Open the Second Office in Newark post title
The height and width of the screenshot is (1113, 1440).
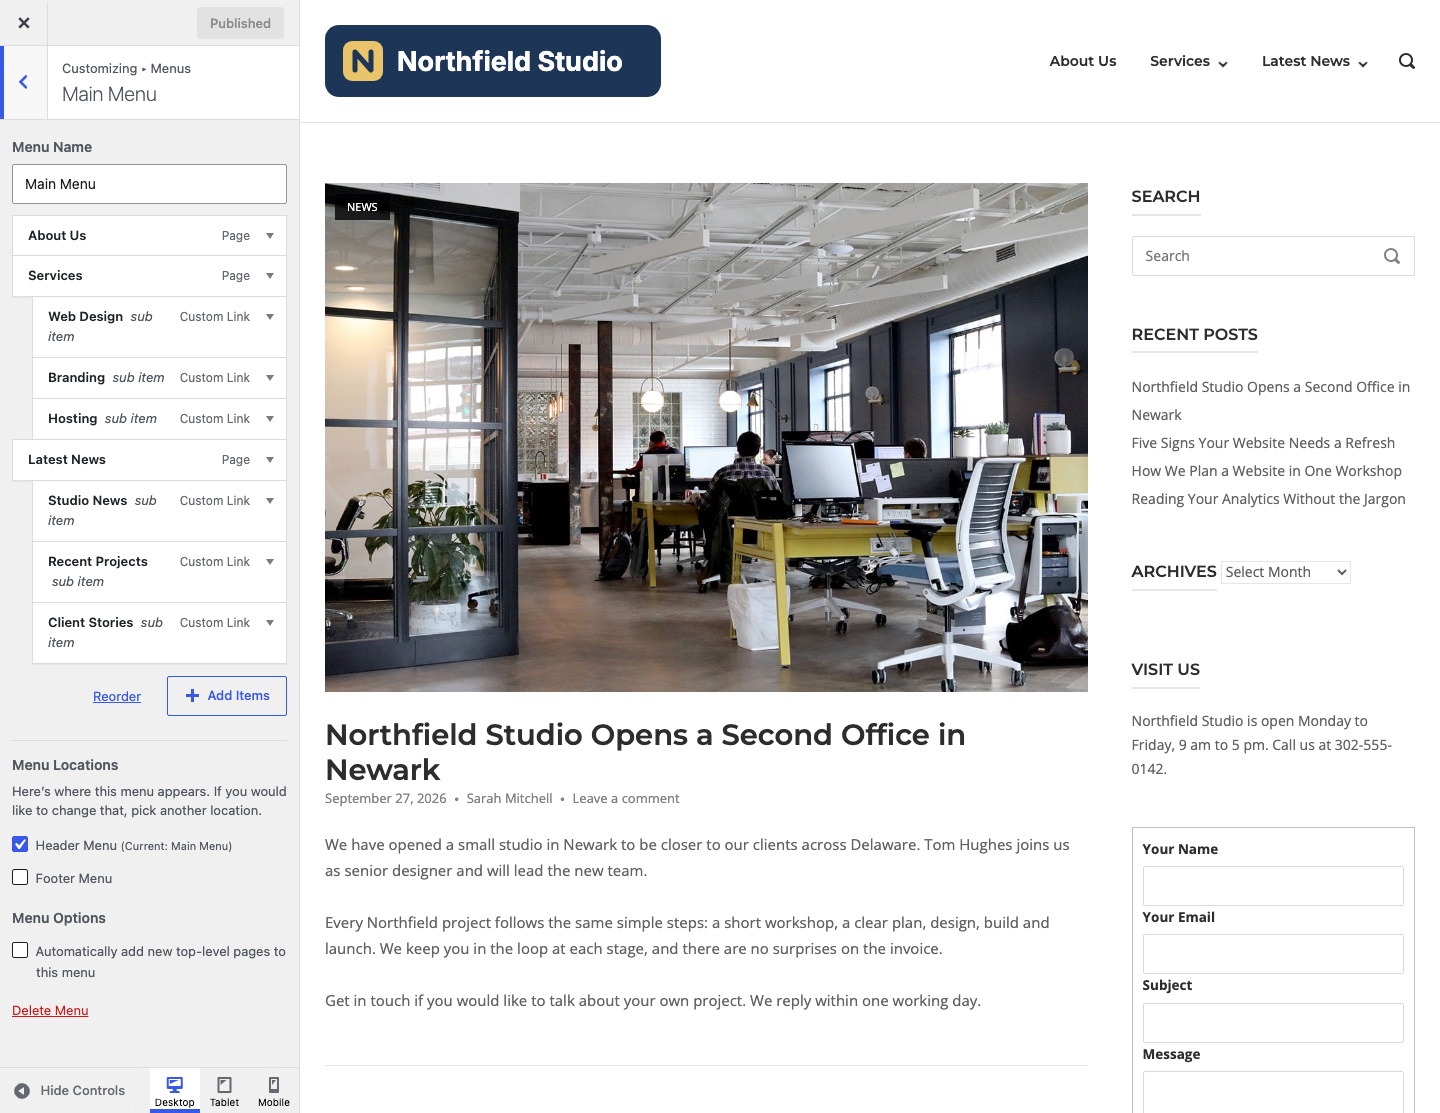point(645,752)
